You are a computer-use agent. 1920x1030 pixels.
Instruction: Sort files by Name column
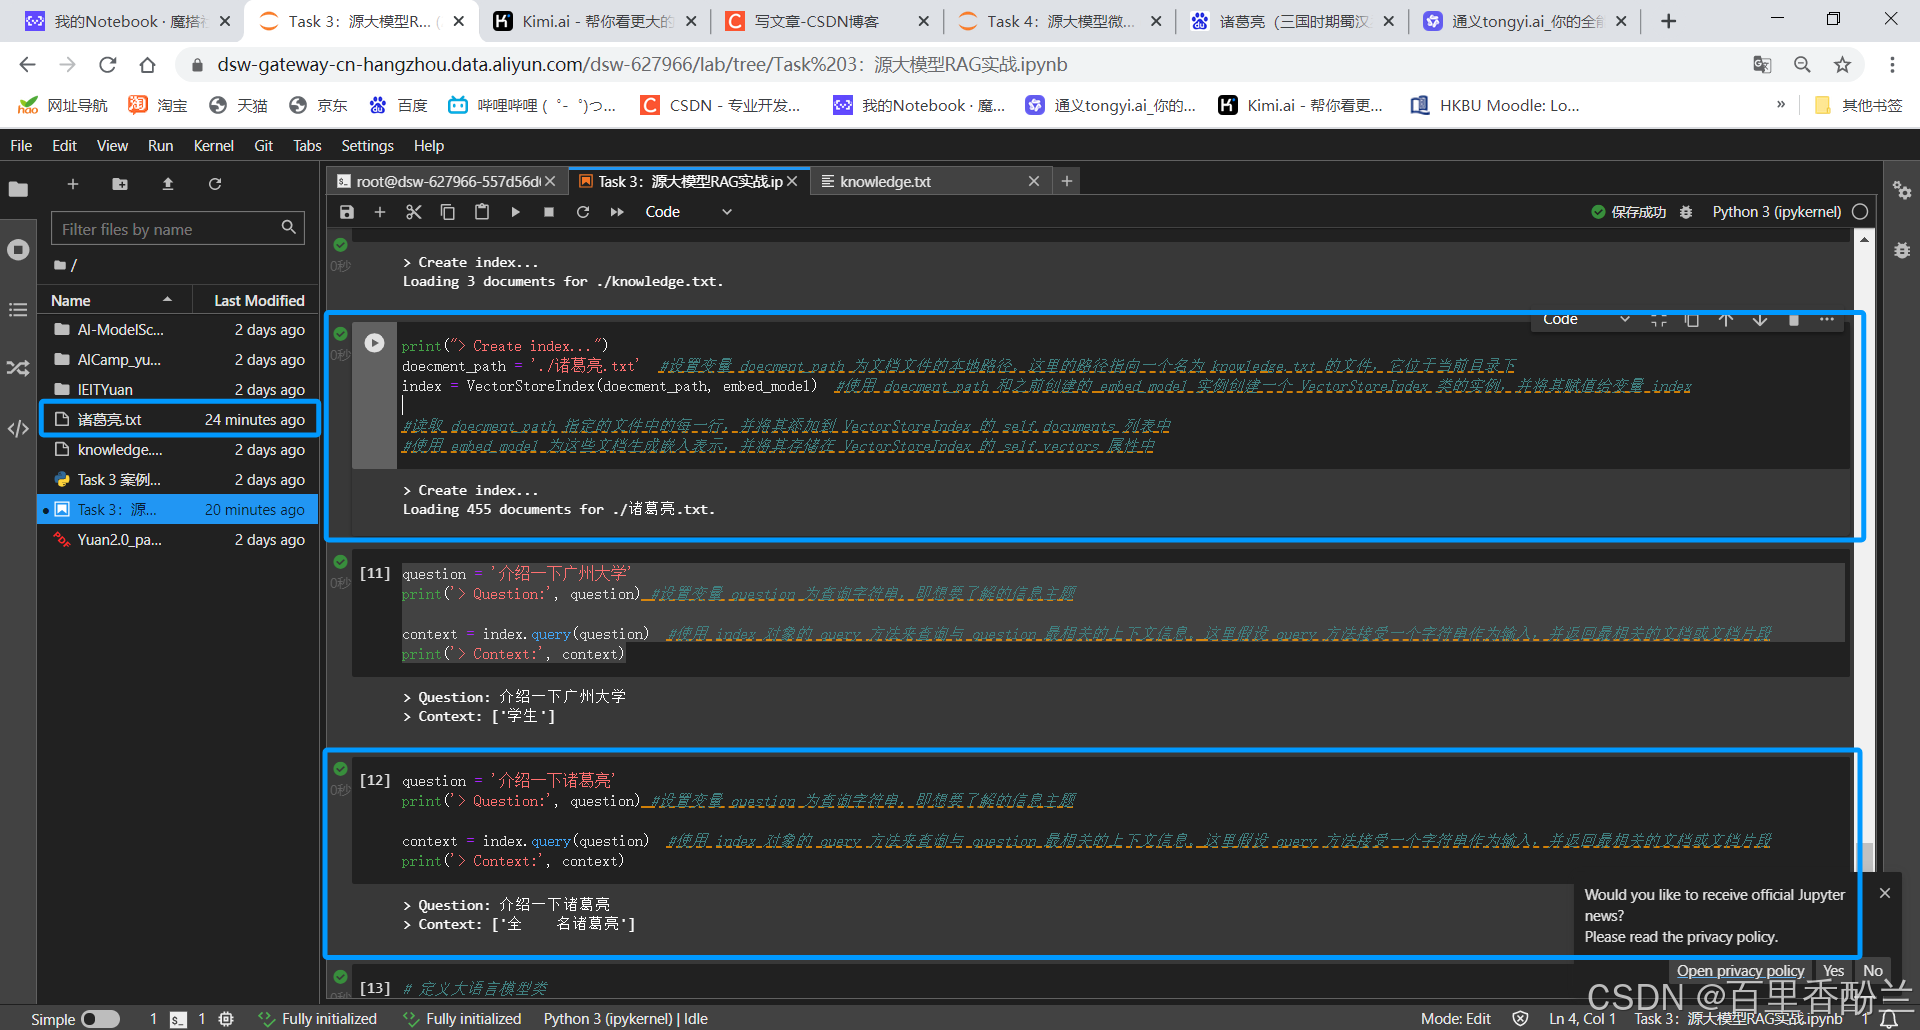tap(112, 300)
